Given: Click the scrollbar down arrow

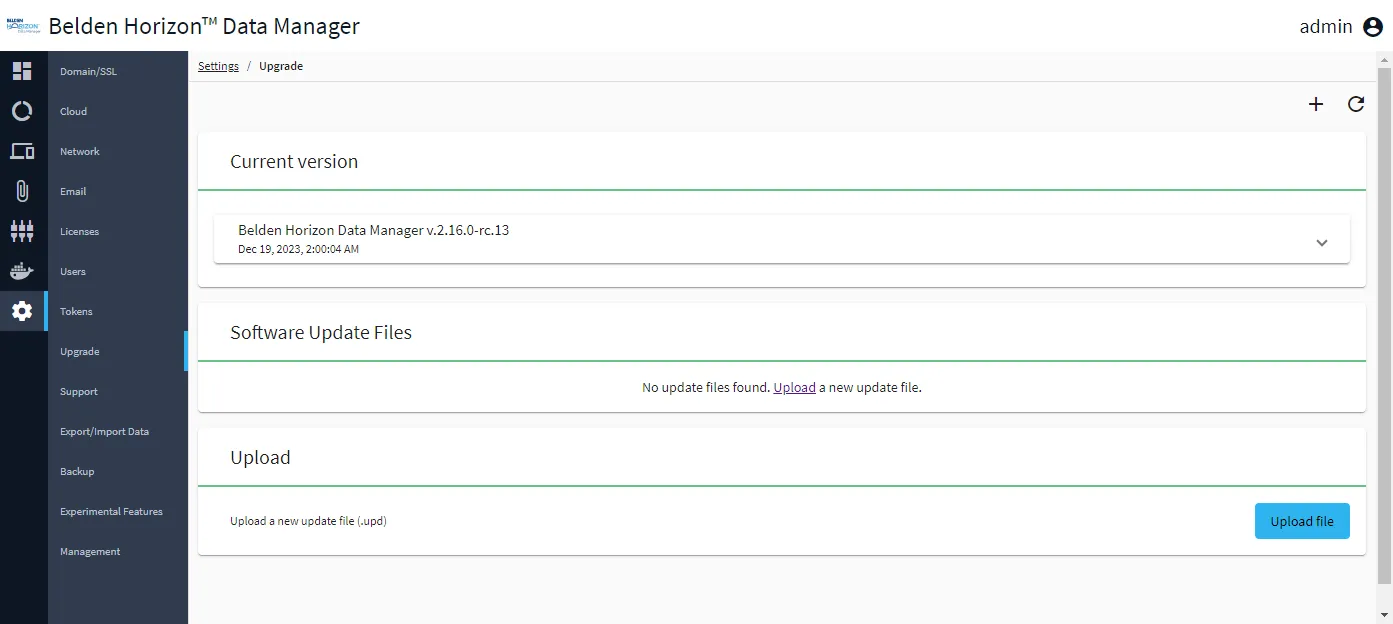Looking at the screenshot, I should click(x=1384, y=614).
